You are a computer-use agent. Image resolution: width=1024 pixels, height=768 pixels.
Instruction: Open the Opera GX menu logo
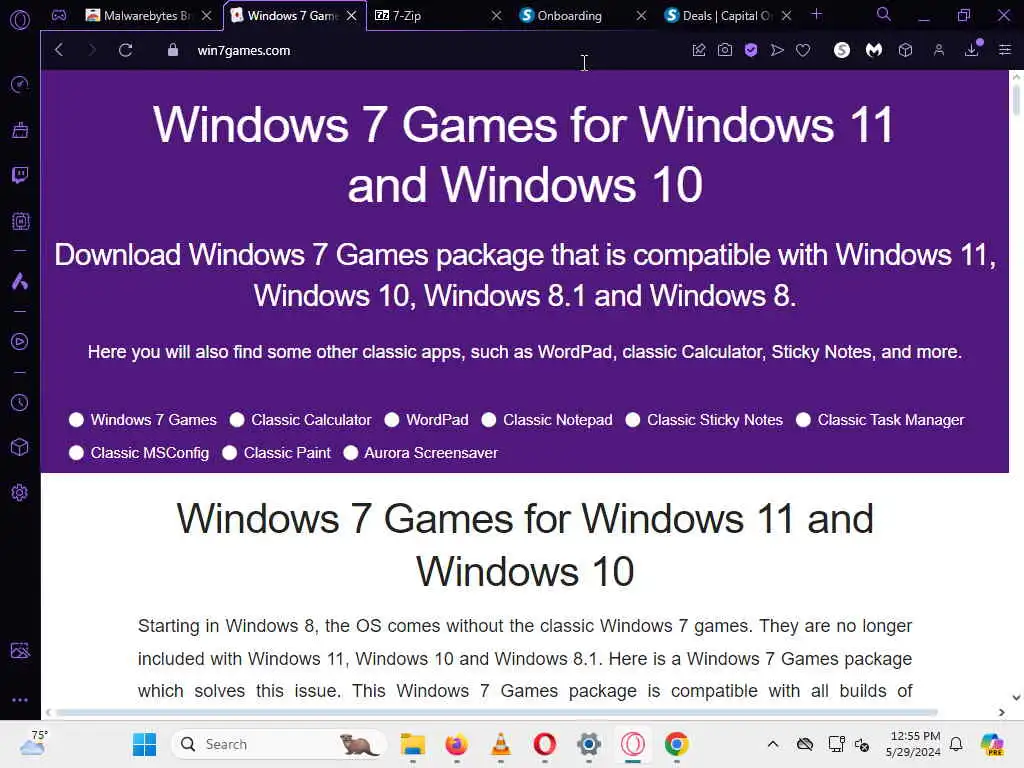[20, 20]
